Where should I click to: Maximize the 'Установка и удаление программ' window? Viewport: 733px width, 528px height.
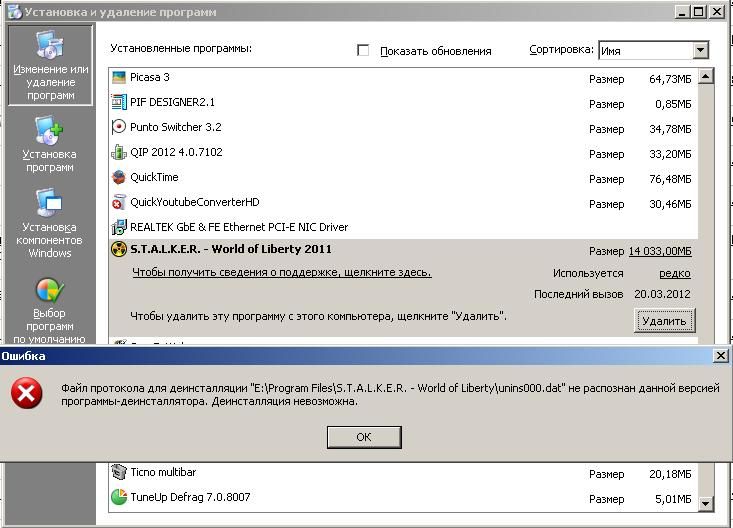tap(699, 11)
